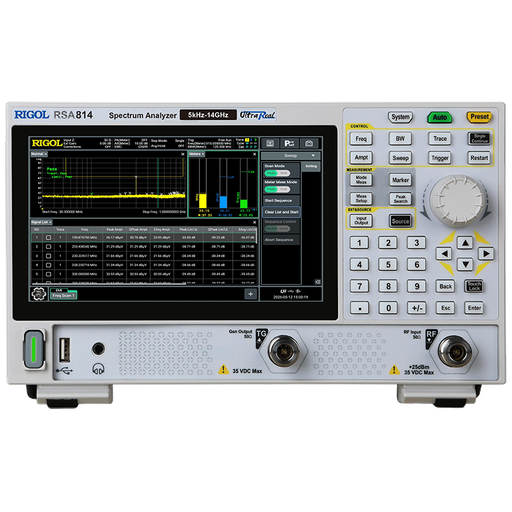Select the Normal window tab
The height and width of the screenshot is (512, 512).
[39, 154]
